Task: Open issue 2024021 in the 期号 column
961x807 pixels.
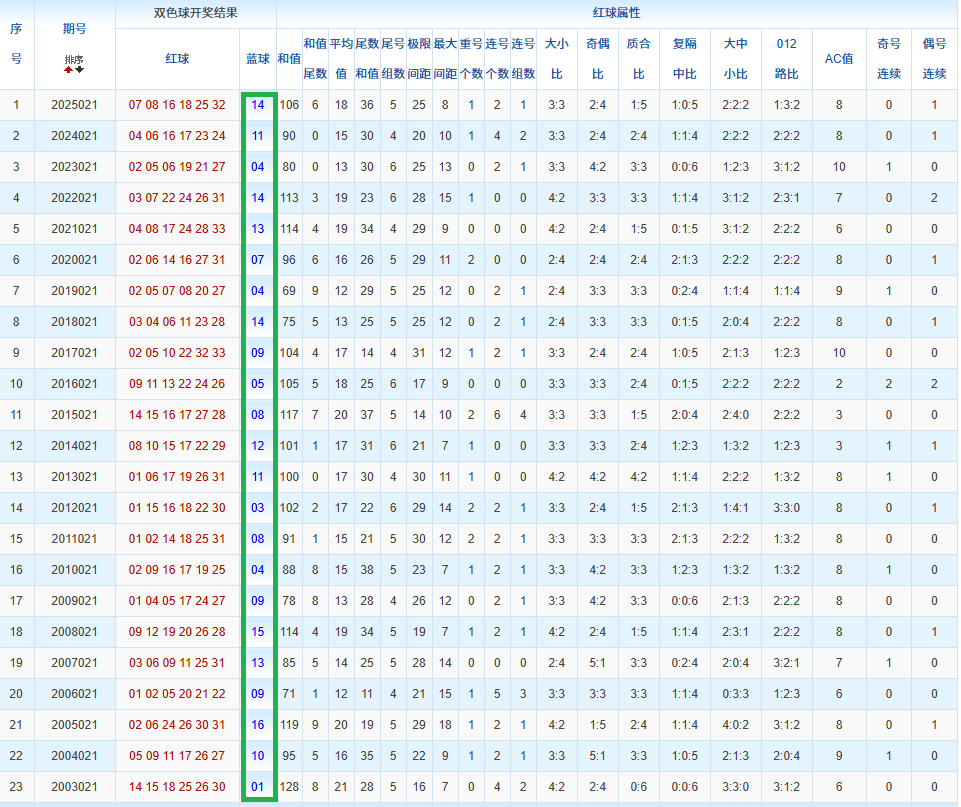Action: 74,136
